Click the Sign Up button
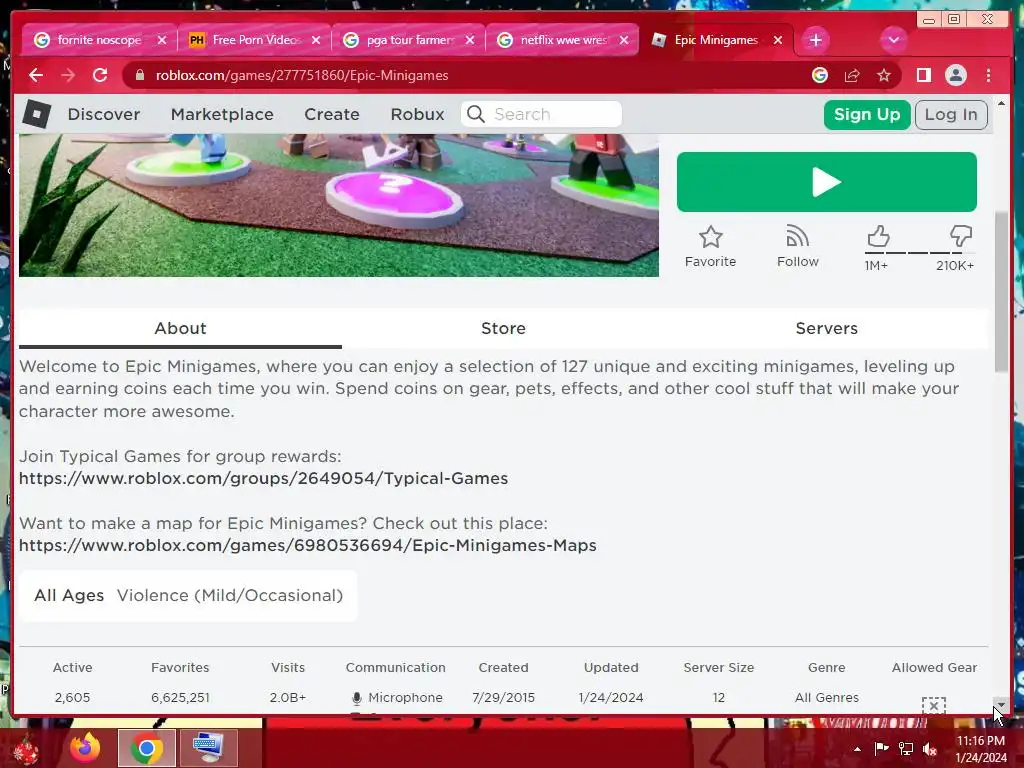Image resolution: width=1024 pixels, height=768 pixels. click(867, 115)
